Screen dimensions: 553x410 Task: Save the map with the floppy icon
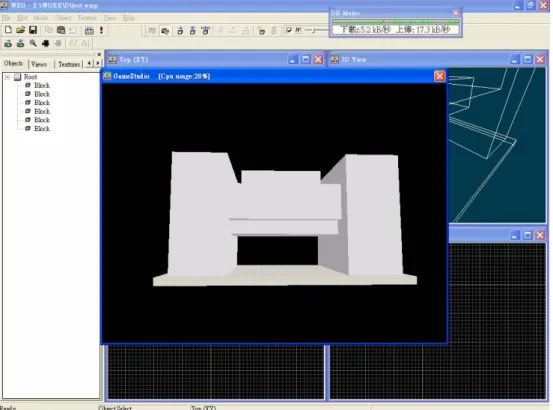(33, 30)
